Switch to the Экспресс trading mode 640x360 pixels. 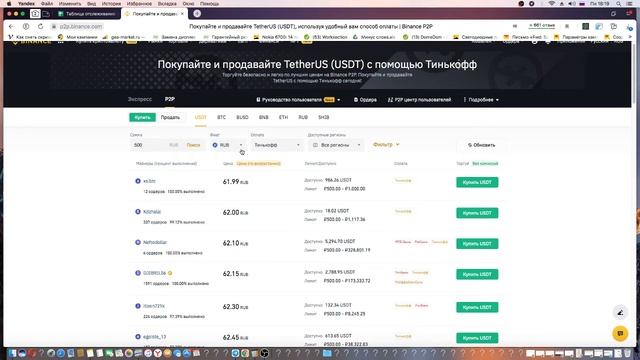tap(140, 99)
